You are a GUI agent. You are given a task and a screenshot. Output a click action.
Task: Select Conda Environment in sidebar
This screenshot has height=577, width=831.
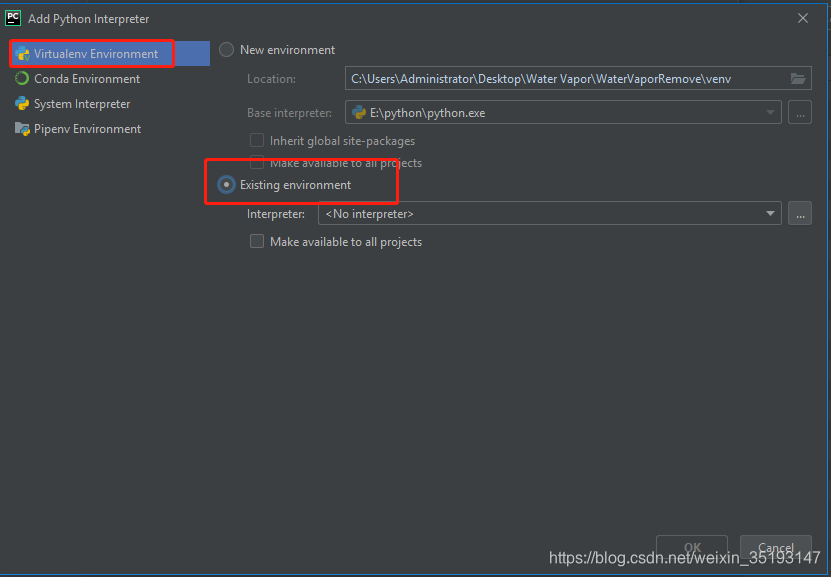pos(110,78)
